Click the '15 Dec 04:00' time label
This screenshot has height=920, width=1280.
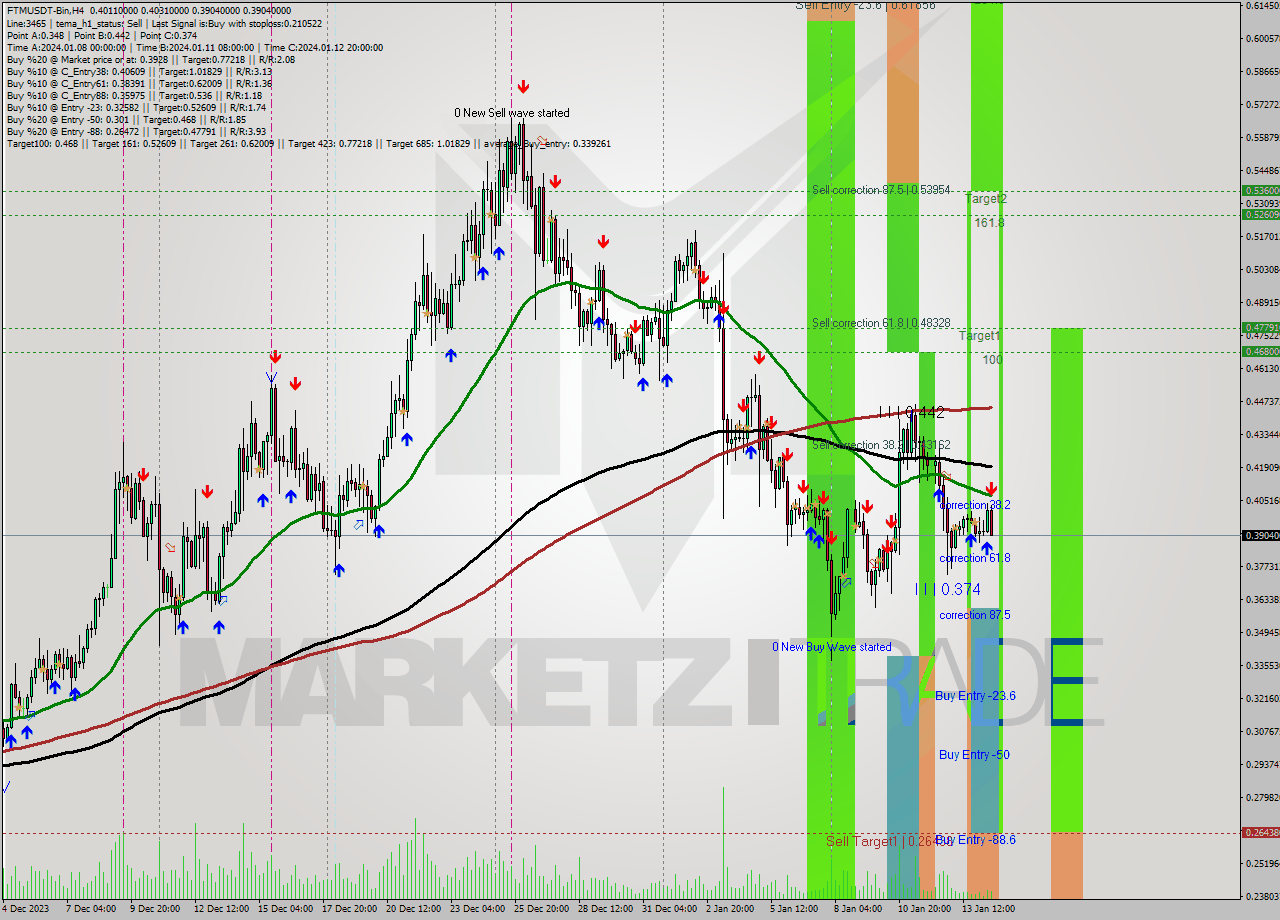click(x=286, y=909)
